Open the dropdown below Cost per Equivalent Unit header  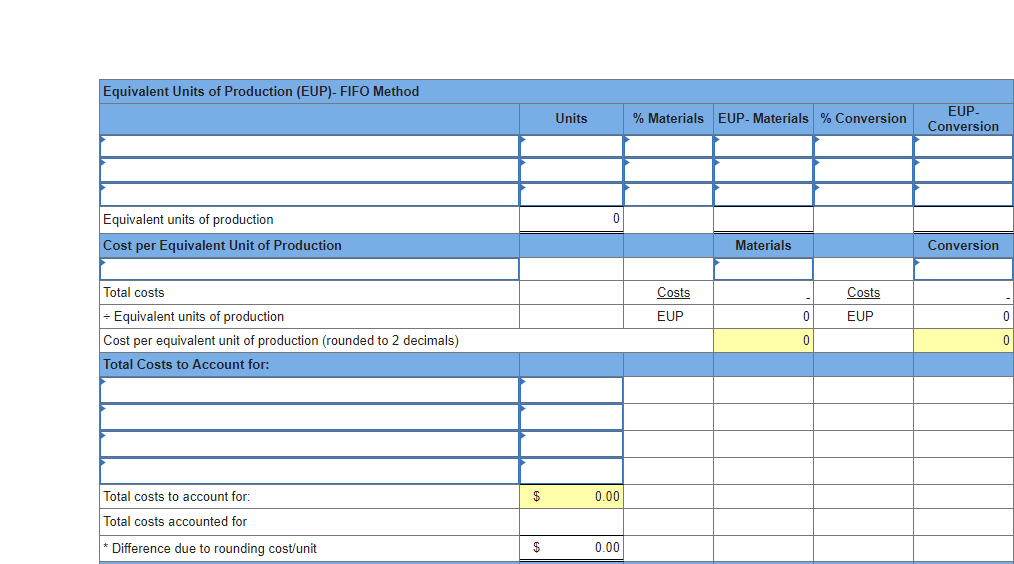coord(309,269)
